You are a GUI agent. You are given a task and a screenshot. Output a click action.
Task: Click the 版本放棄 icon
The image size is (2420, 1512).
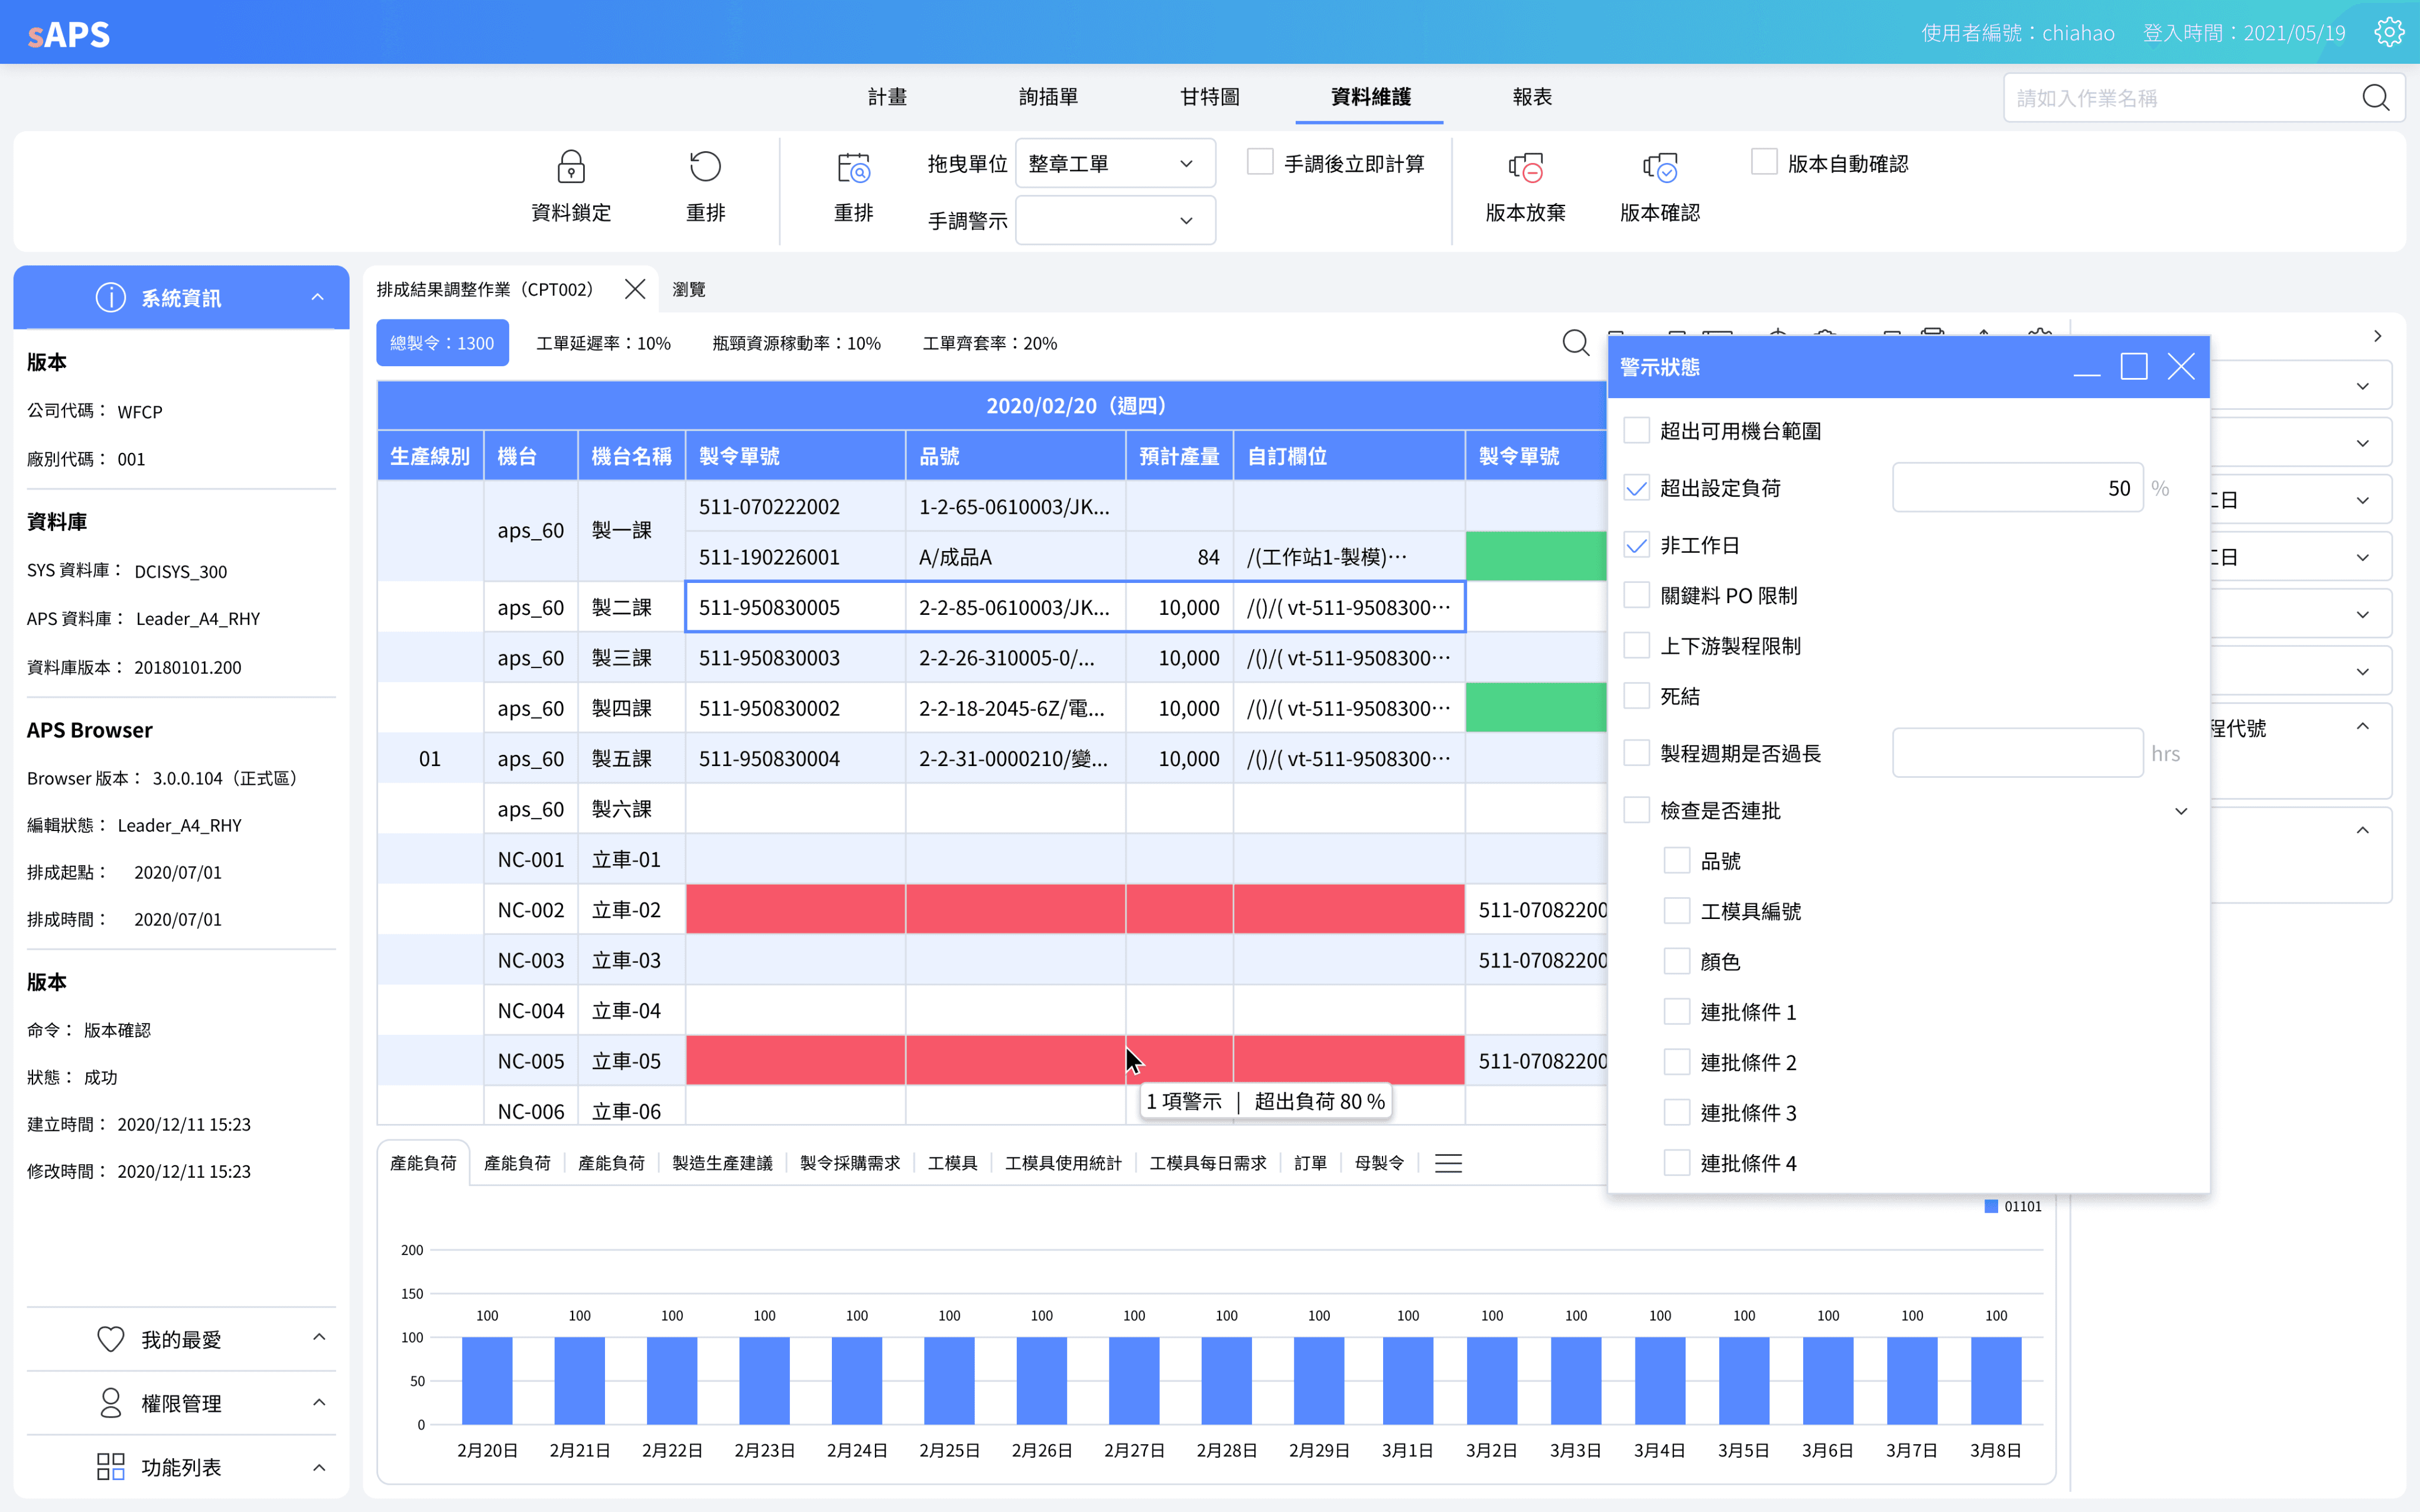click(x=1525, y=167)
